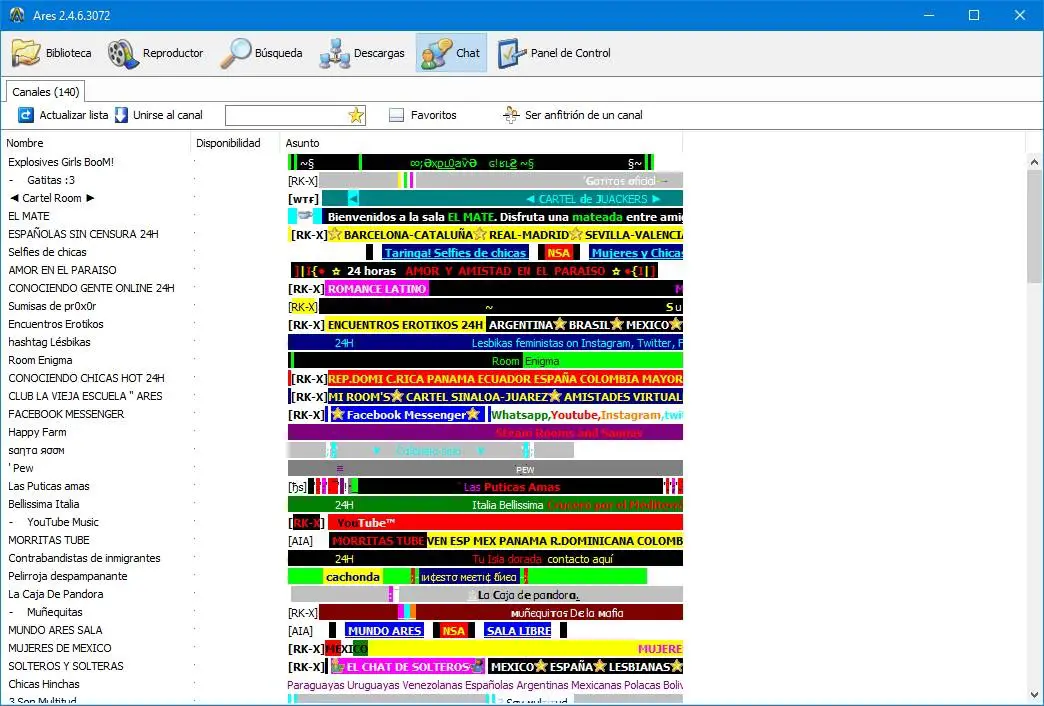This screenshot has width=1044, height=706.
Task: Click the "MUNDO ARES" topic link text
Action: click(x=385, y=630)
